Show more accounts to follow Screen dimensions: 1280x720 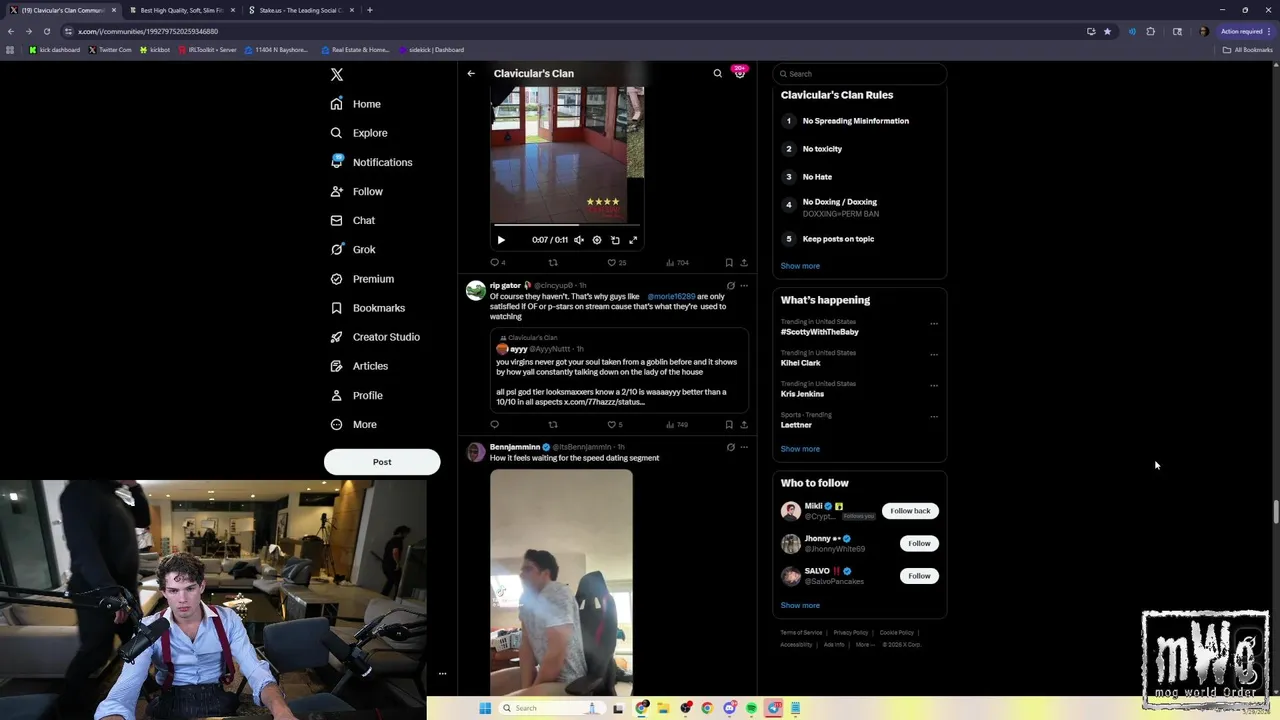[800, 605]
